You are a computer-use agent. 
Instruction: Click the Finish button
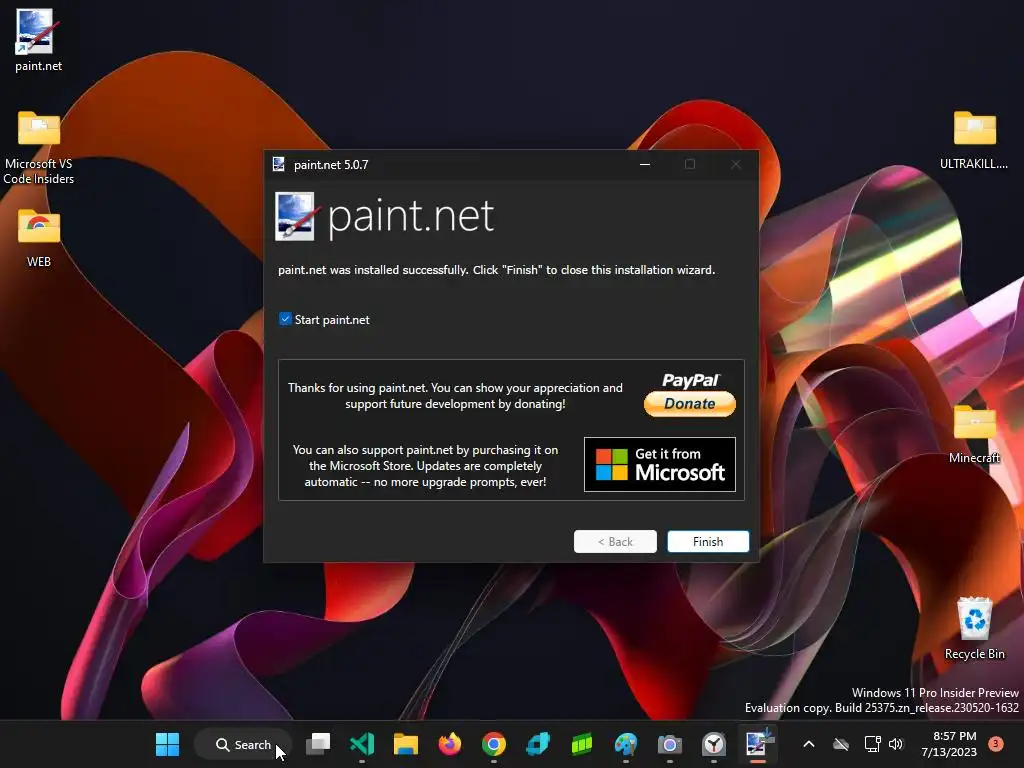click(708, 541)
